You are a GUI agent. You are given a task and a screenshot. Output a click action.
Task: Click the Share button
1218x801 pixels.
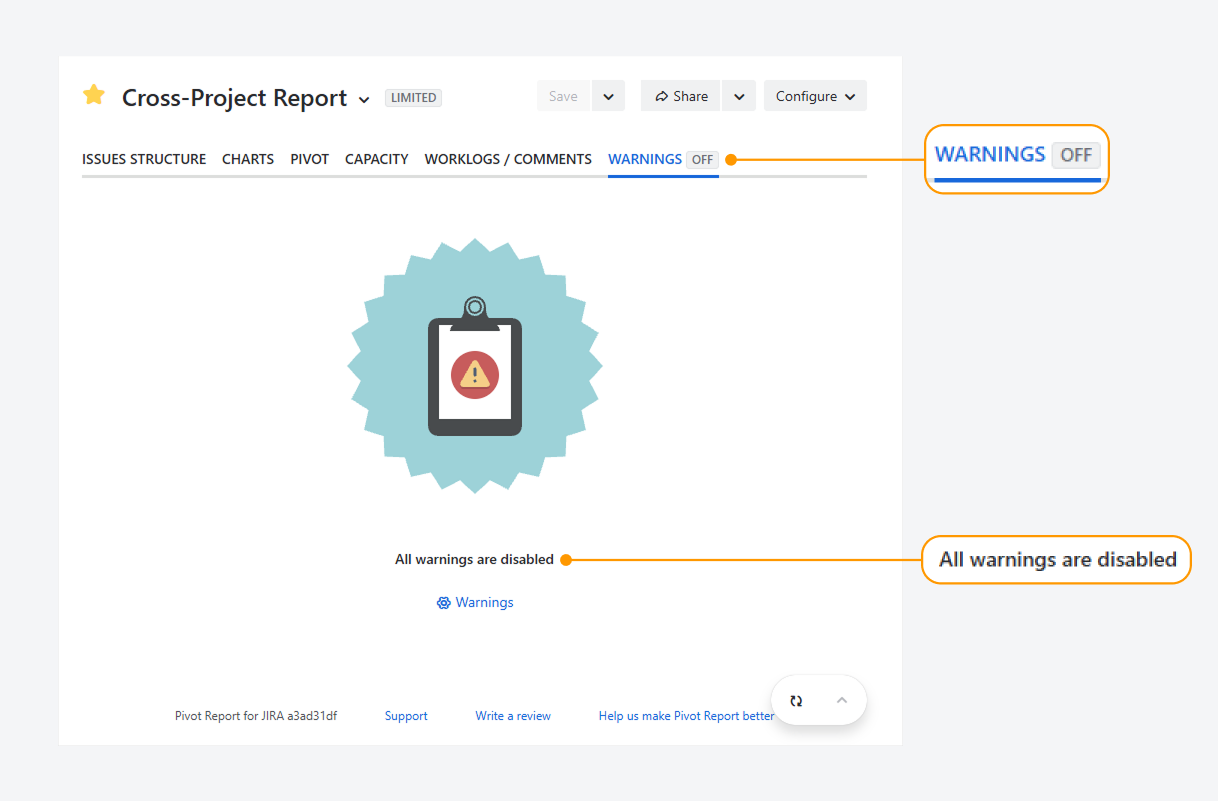[681, 96]
